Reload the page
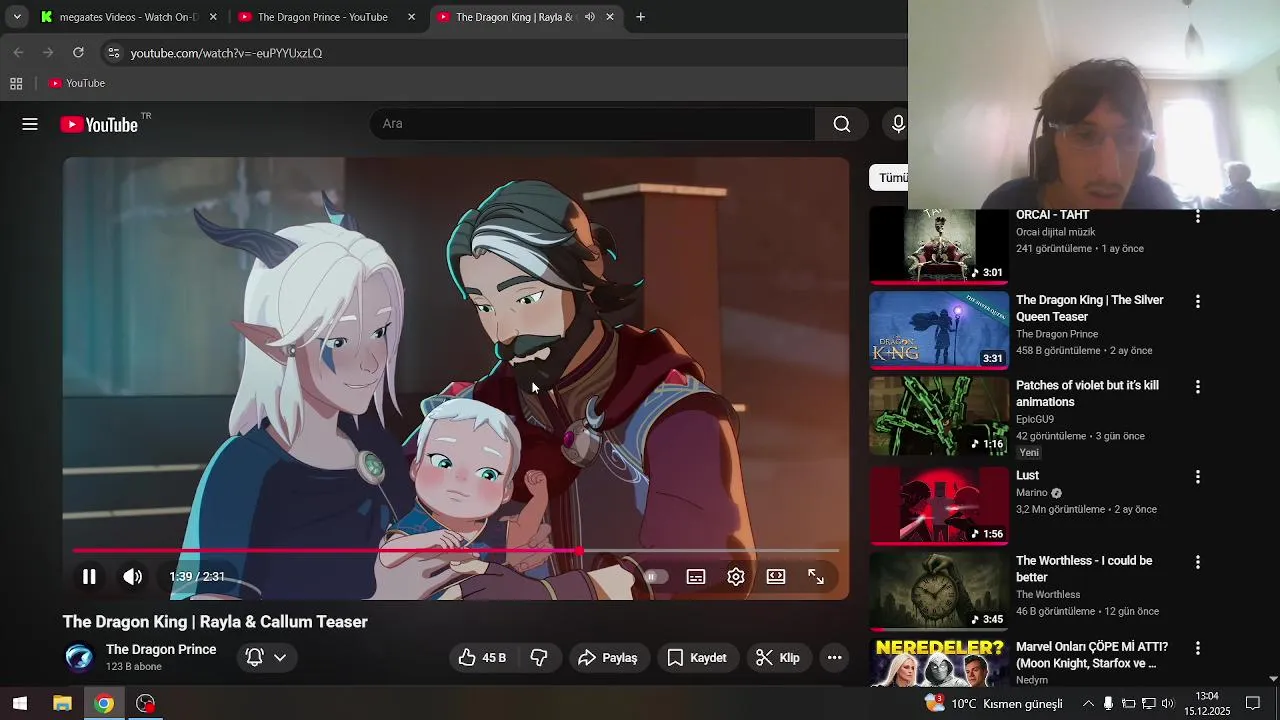1280x720 pixels. [78, 53]
